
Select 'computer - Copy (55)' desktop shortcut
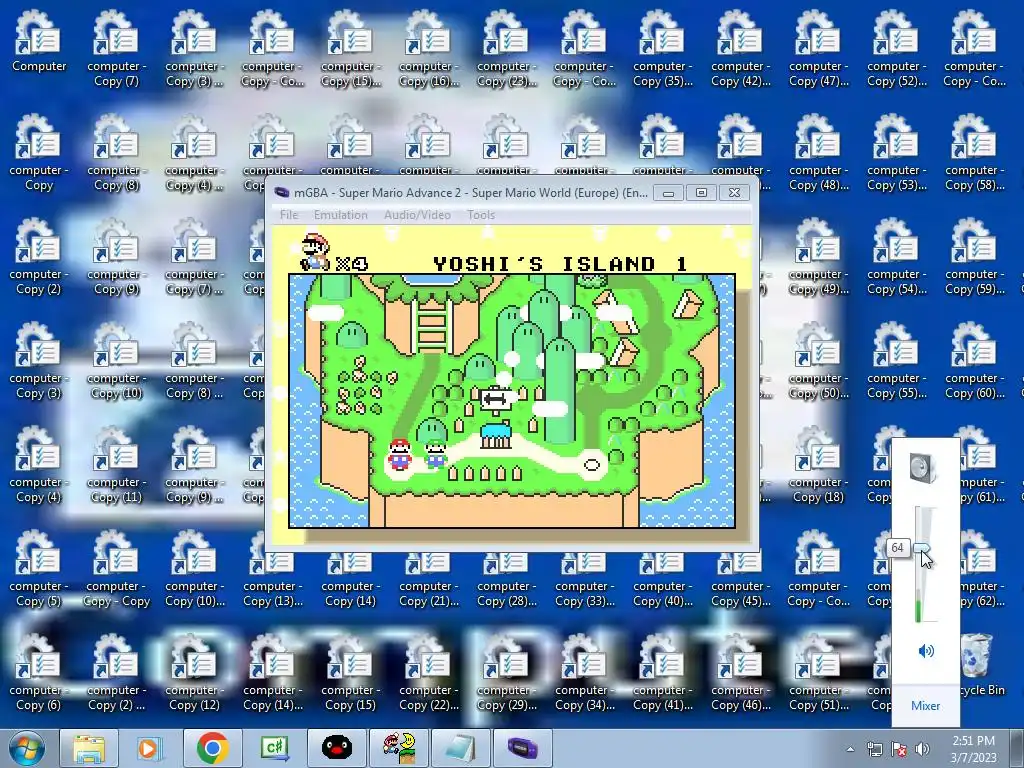897,360
